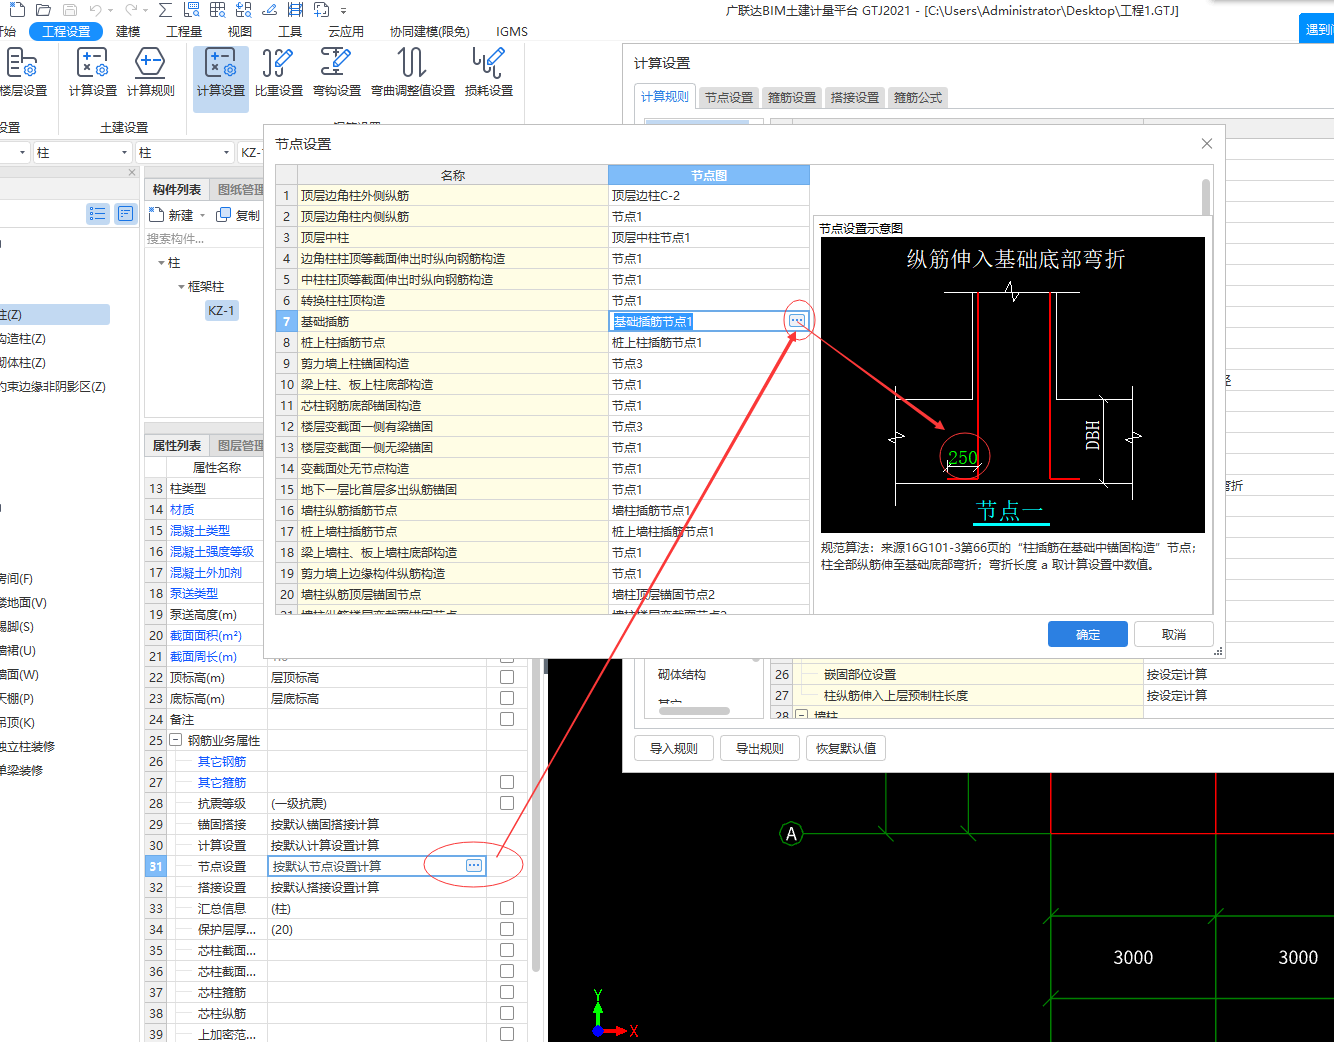
Task: Tick the checkbox for 顶标高(m) row
Action: point(507,677)
